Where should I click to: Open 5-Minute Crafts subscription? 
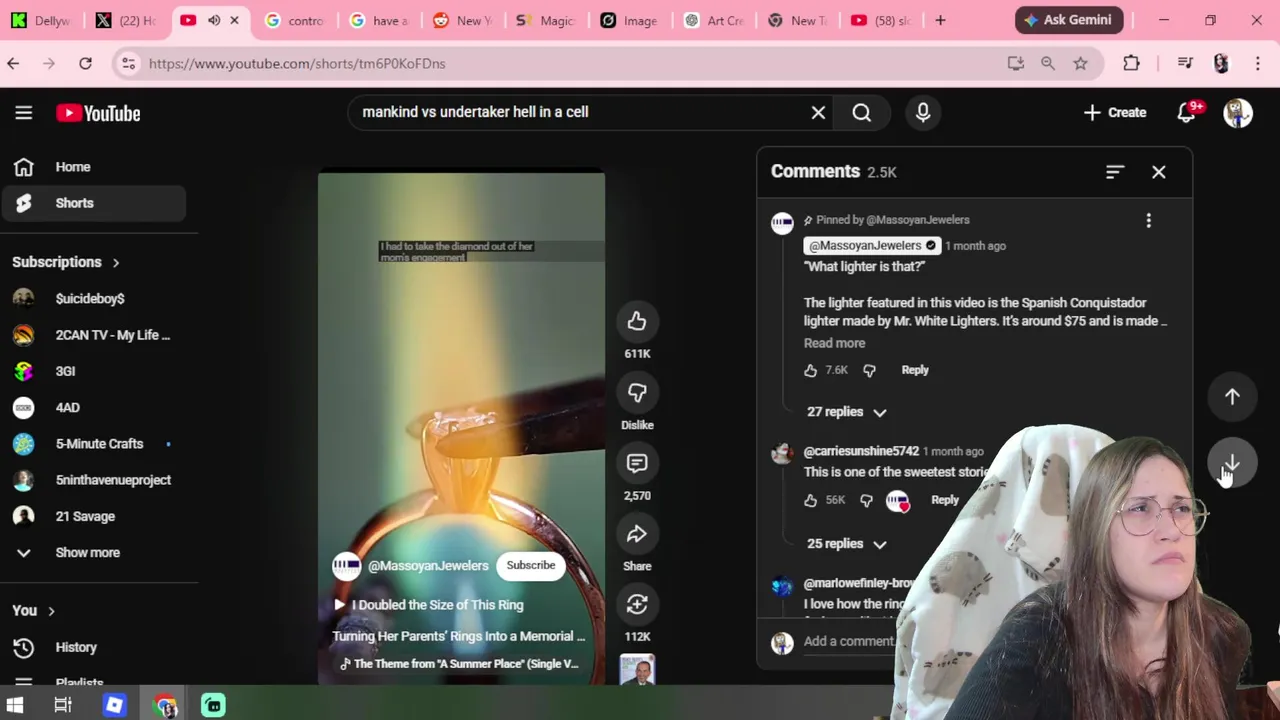pyautogui.click(x=93, y=444)
